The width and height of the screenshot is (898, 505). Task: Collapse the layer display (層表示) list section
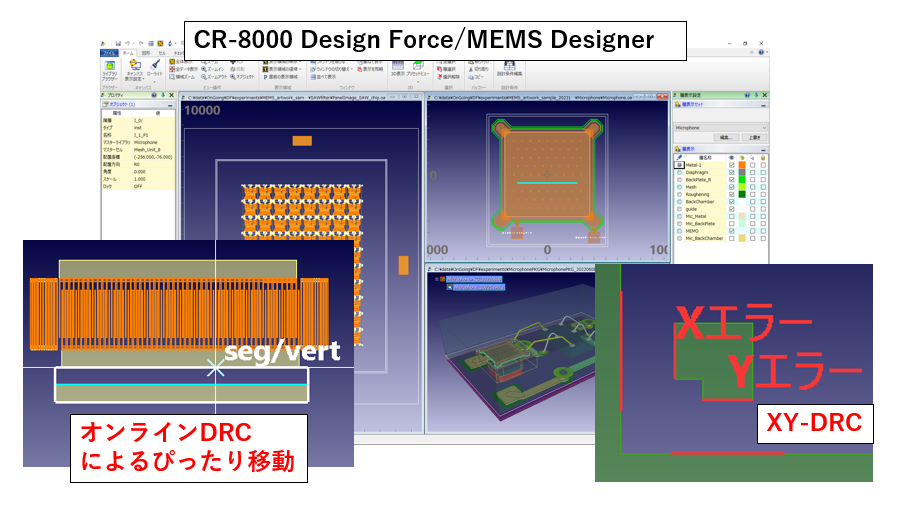(x=763, y=149)
